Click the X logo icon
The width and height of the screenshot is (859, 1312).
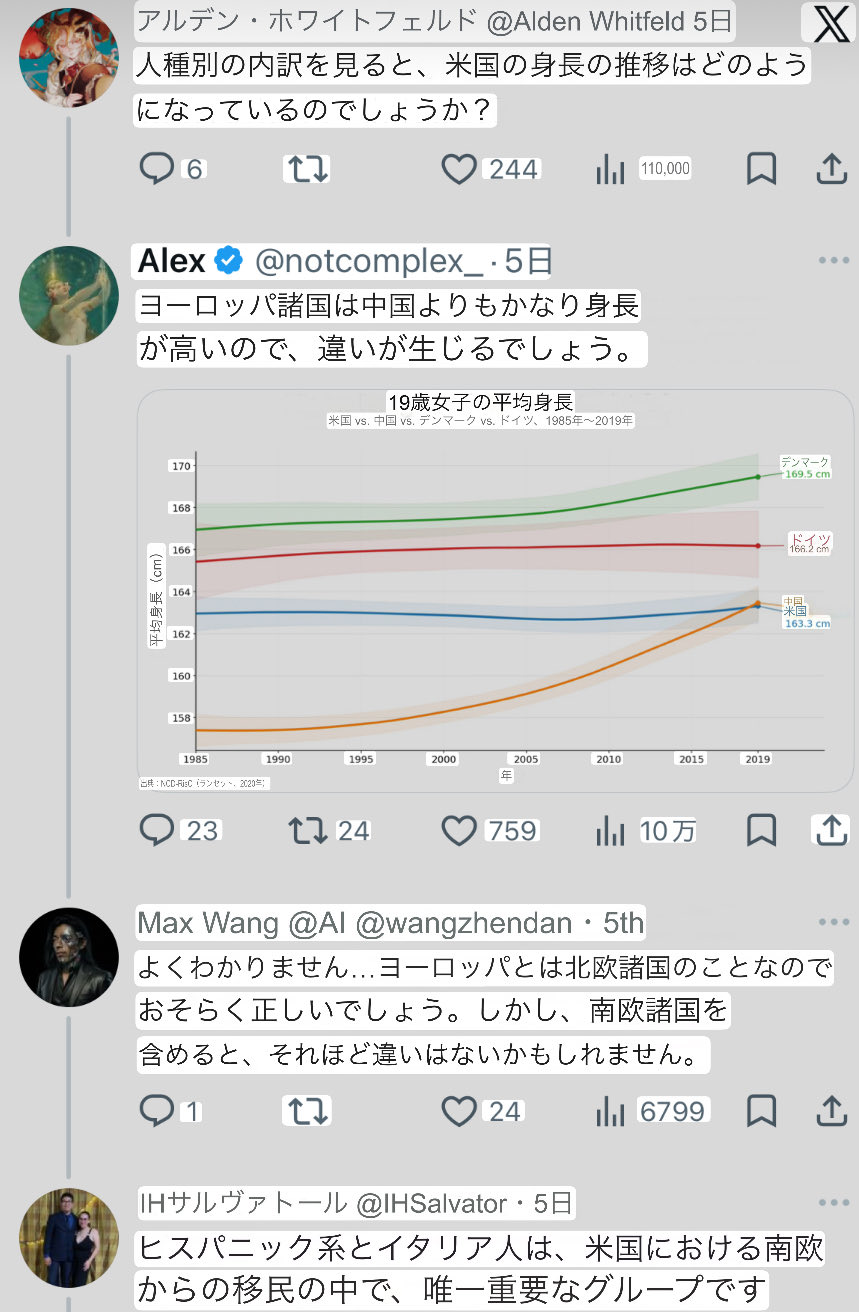830,24
